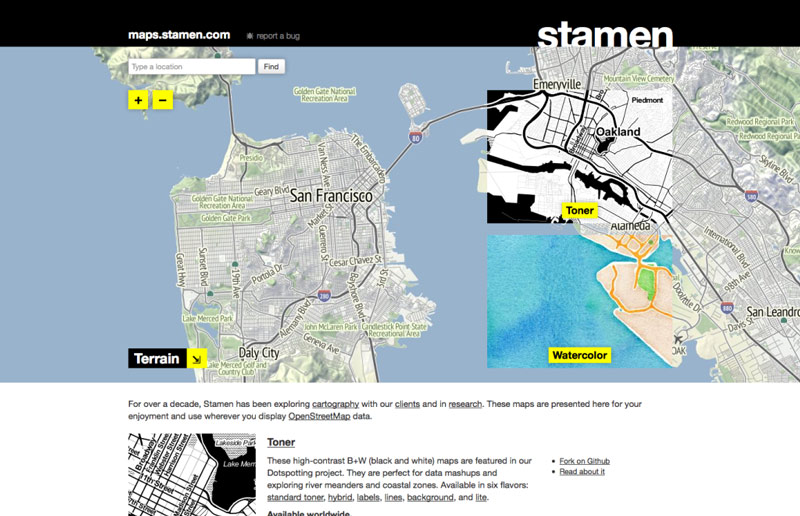Click the Toner section heading link
This screenshot has width=800, height=516.
281,442
